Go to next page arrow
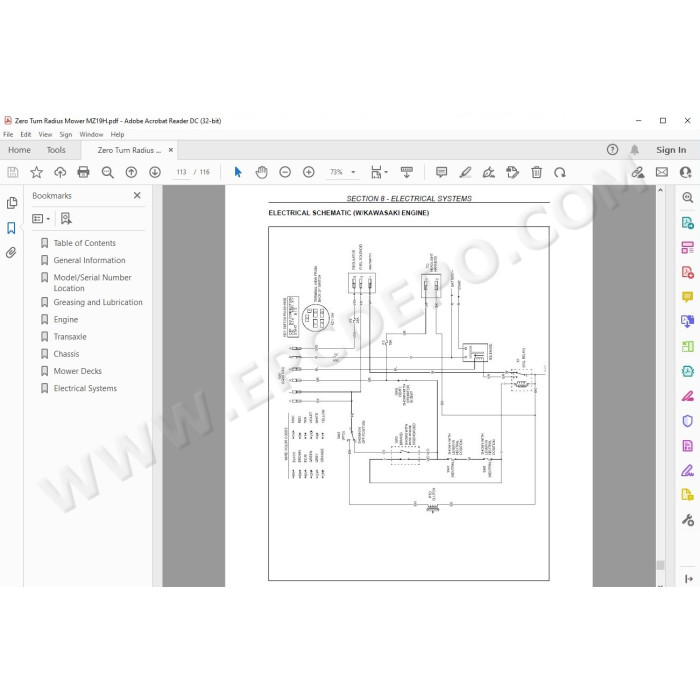700x700 pixels. (155, 172)
